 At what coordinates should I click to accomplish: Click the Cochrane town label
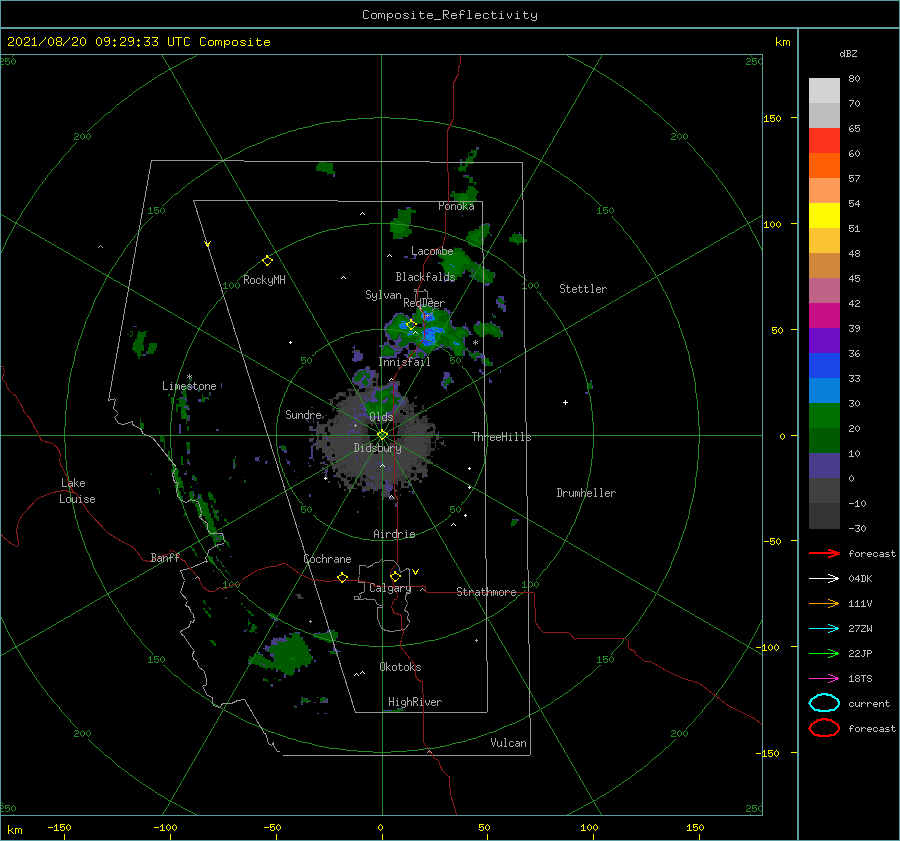click(x=327, y=559)
